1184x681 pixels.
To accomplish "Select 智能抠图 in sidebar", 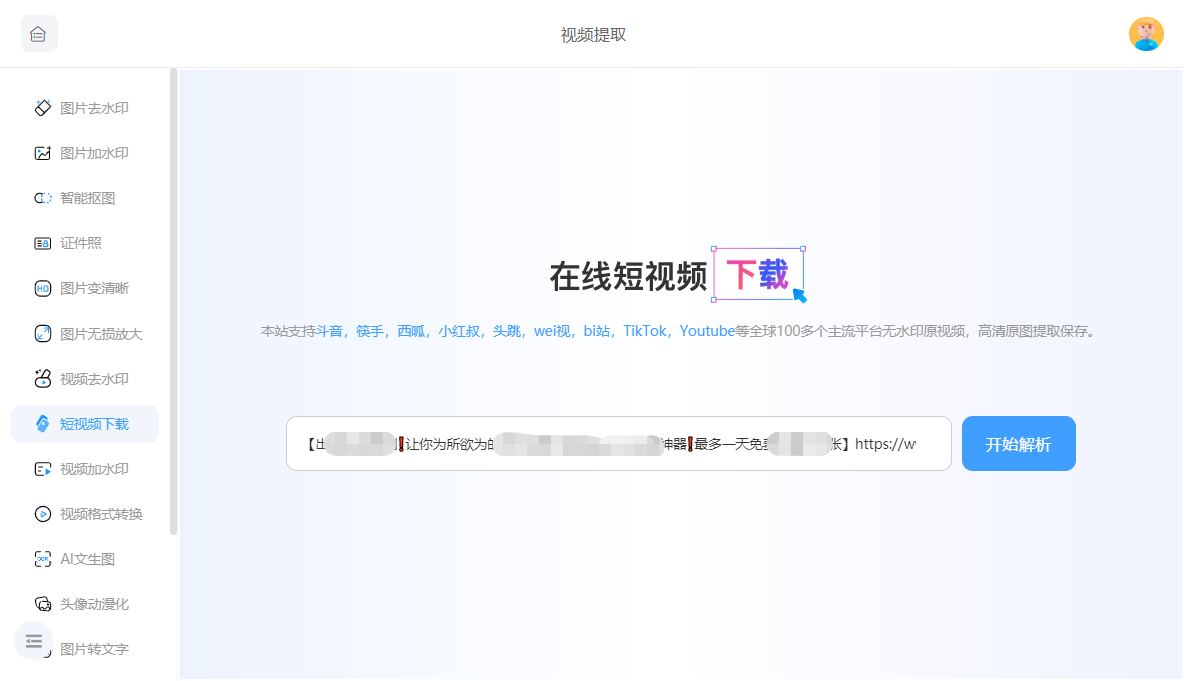I will point(85,198).
